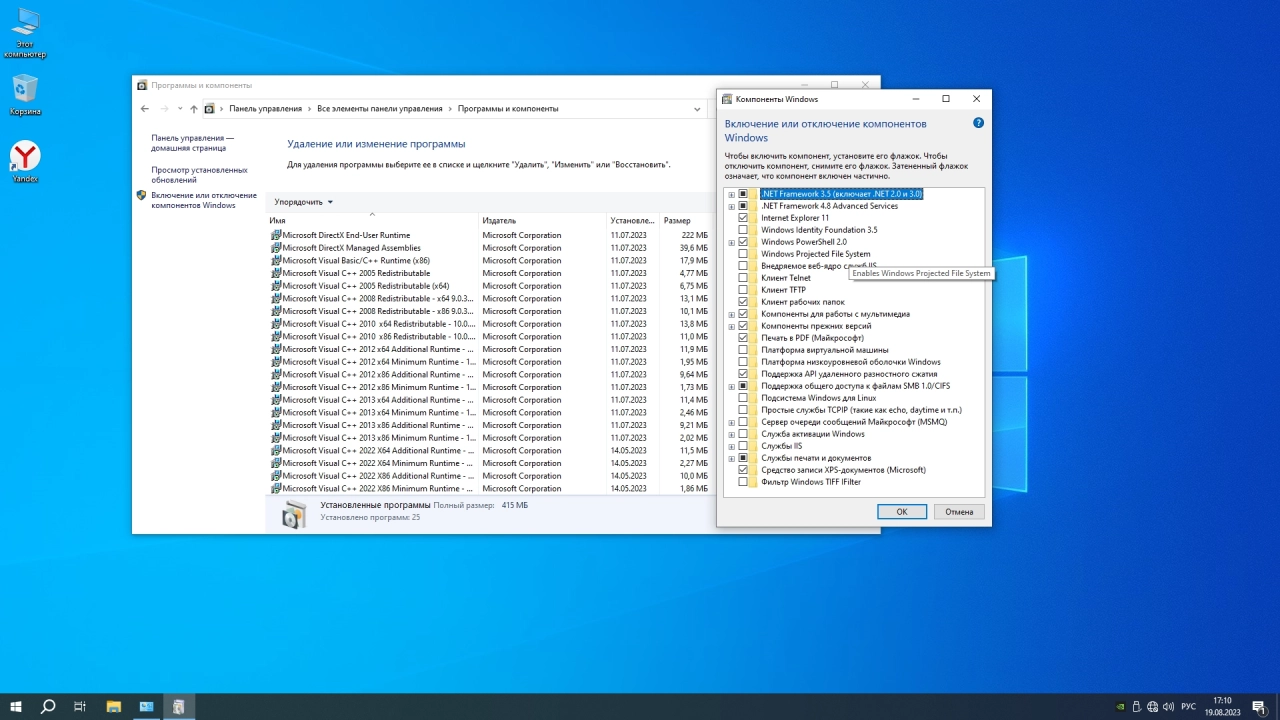Expand Службы печати и документов node

[732, 458]
